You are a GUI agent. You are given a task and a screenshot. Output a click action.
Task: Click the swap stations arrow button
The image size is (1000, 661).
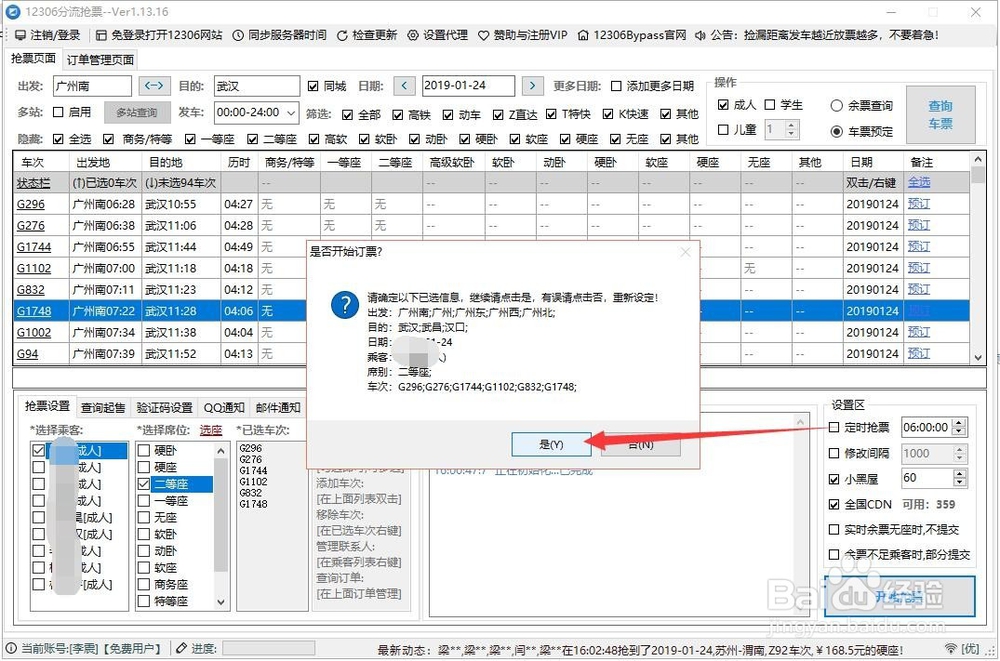click(x=154, y=85)
